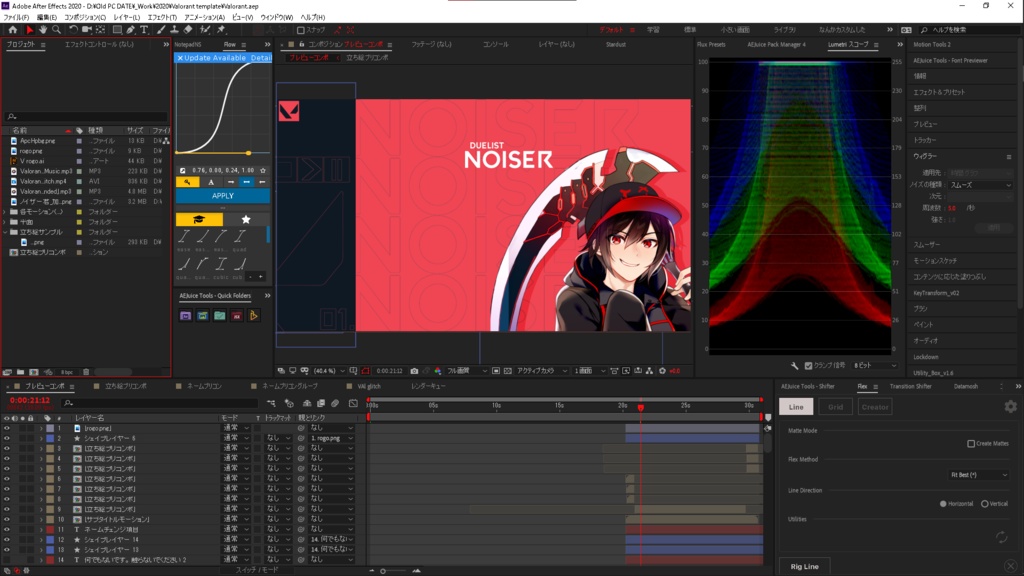Select the Selection arrow tool

[x=29, y=30]
